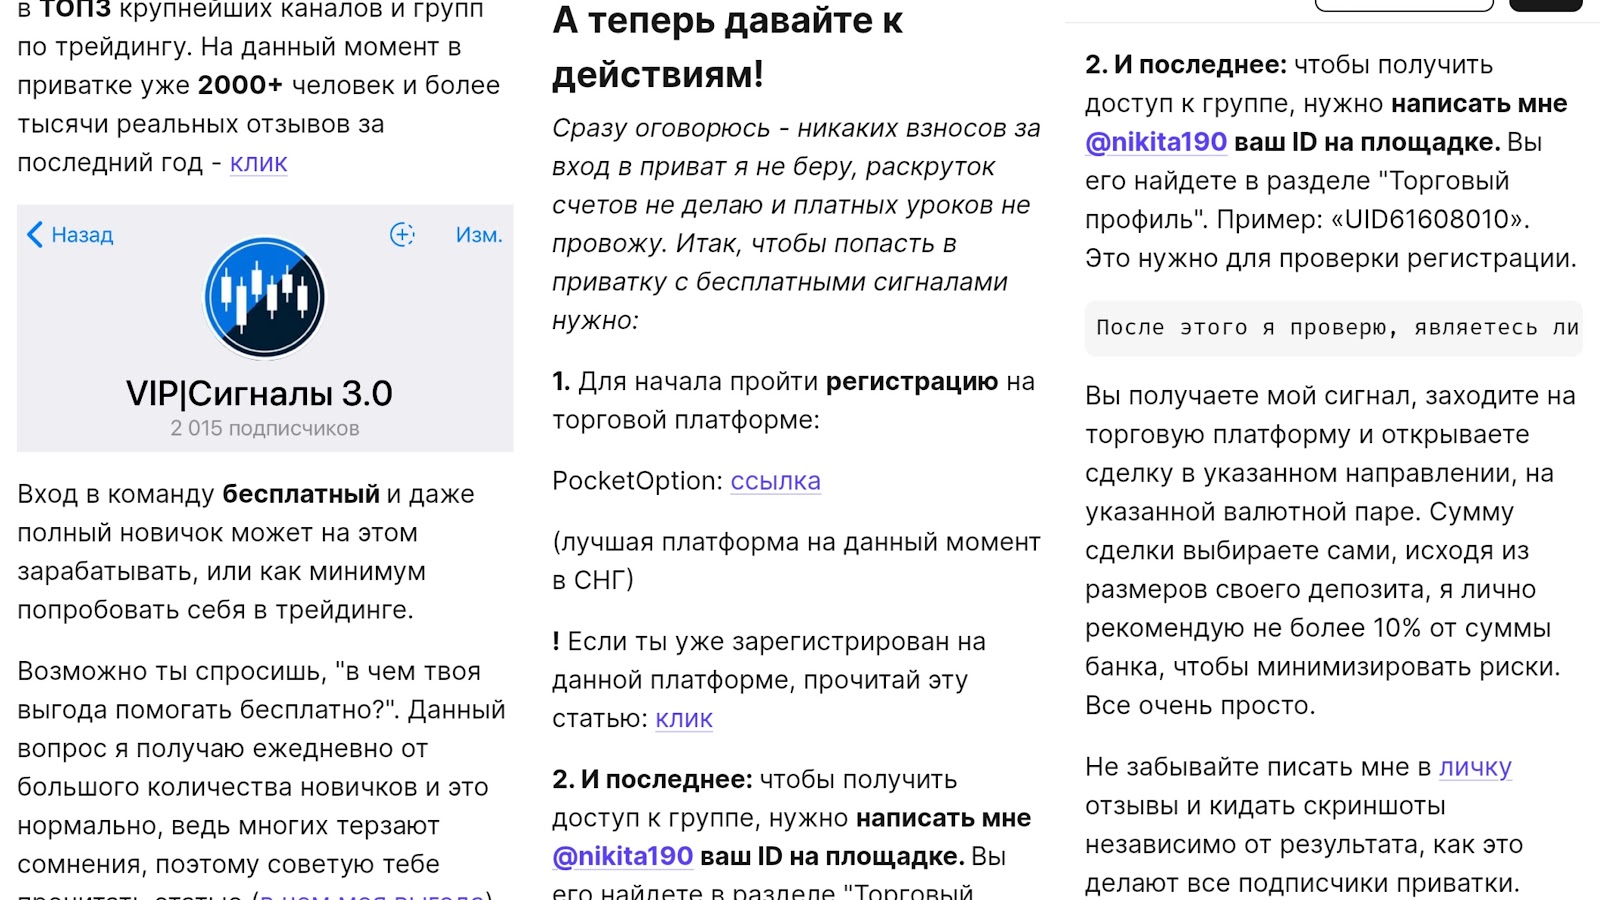
Task: Click the heading А теперь давайте к действиям!
Action: tap(728, 47)
